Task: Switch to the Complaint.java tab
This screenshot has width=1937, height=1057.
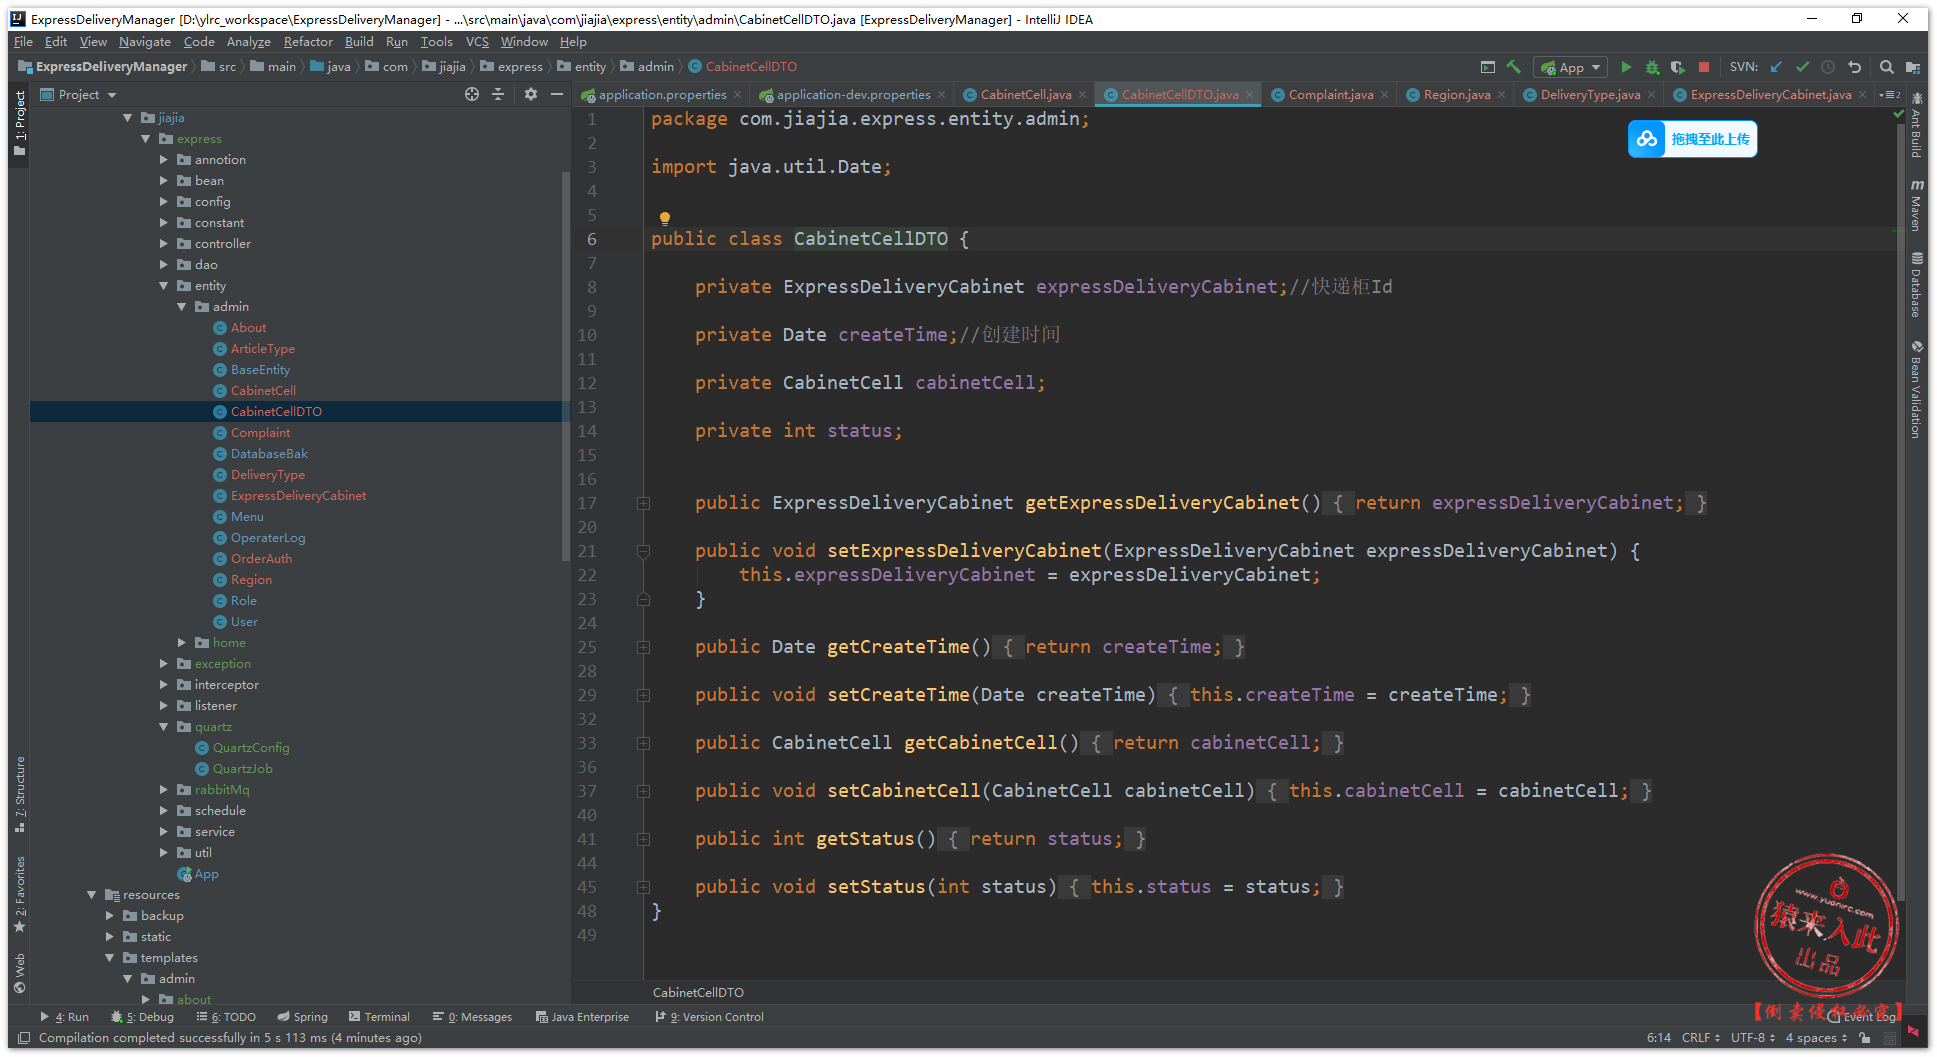Action: click(x=1330, y=95)
